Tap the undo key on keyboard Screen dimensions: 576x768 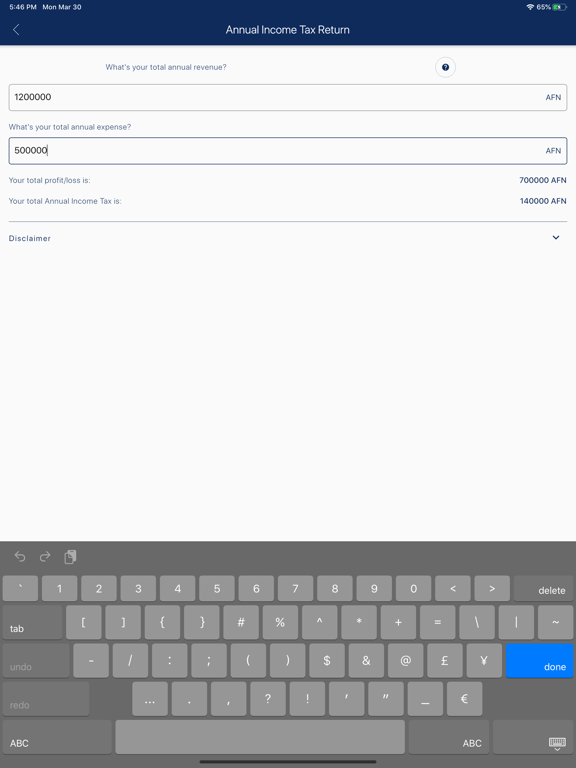pyautogui.click(x=36, y=661)
